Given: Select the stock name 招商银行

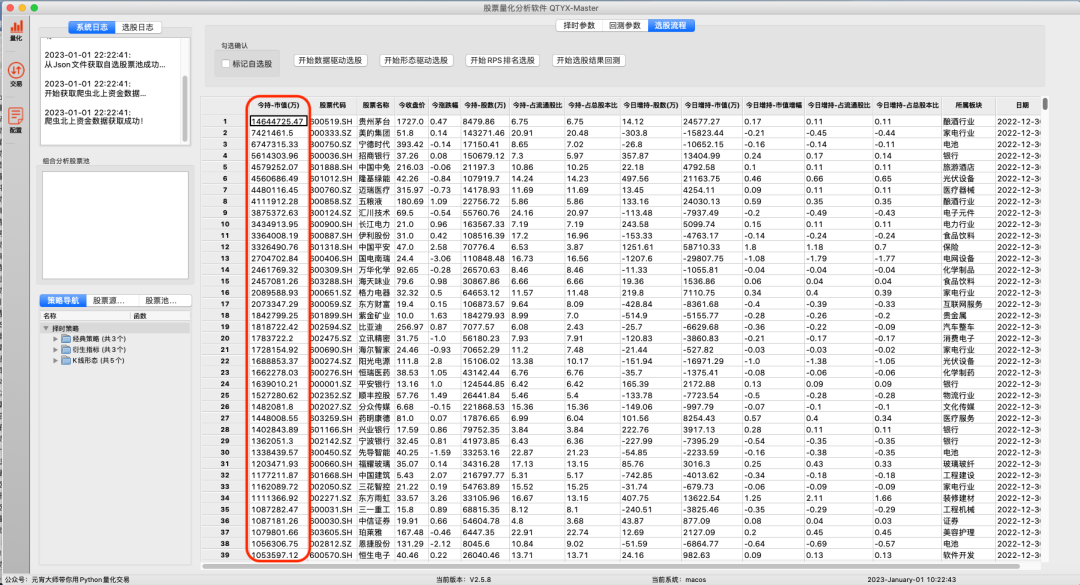Looking at the screenshot, I should tap(375, 156).
